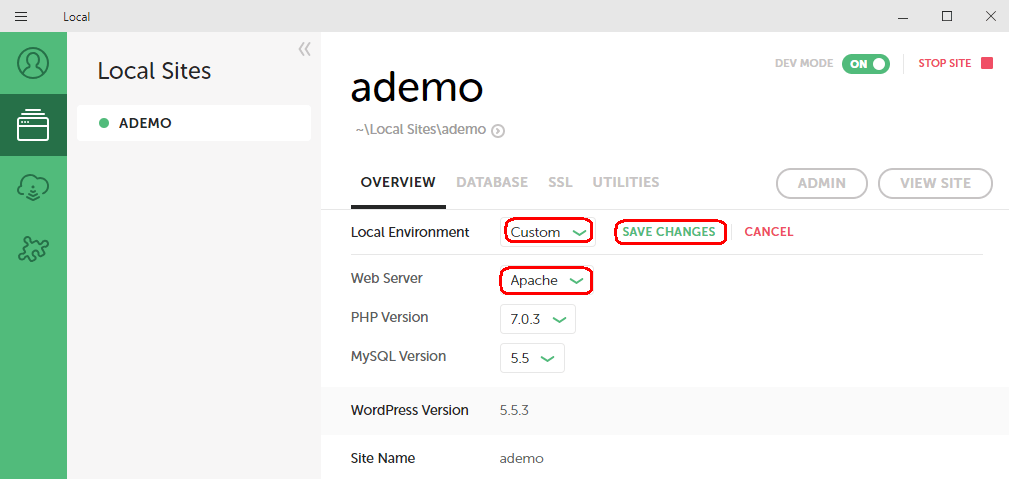Screen dimensions: 1009x479
Task: Switch to the Utilities tab
Action: [x=625, y=182]
